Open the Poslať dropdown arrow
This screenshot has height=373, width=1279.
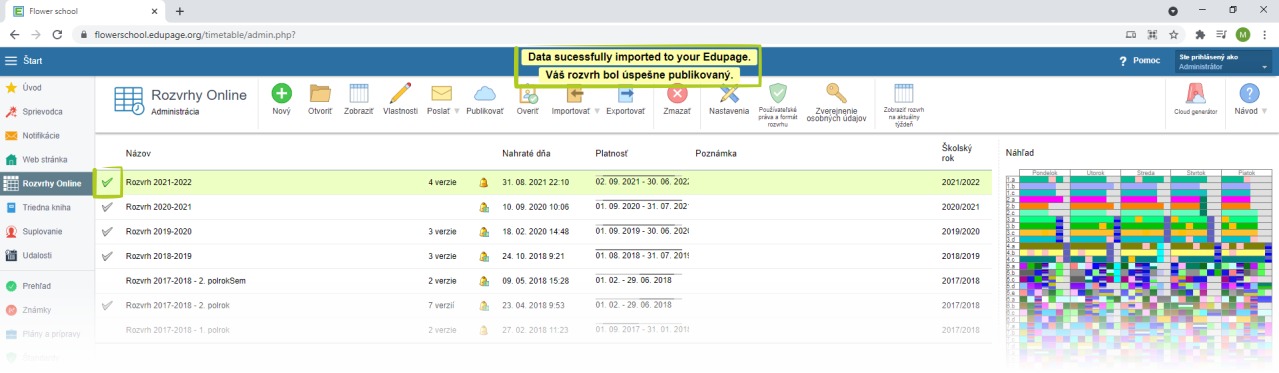point(457,111)
